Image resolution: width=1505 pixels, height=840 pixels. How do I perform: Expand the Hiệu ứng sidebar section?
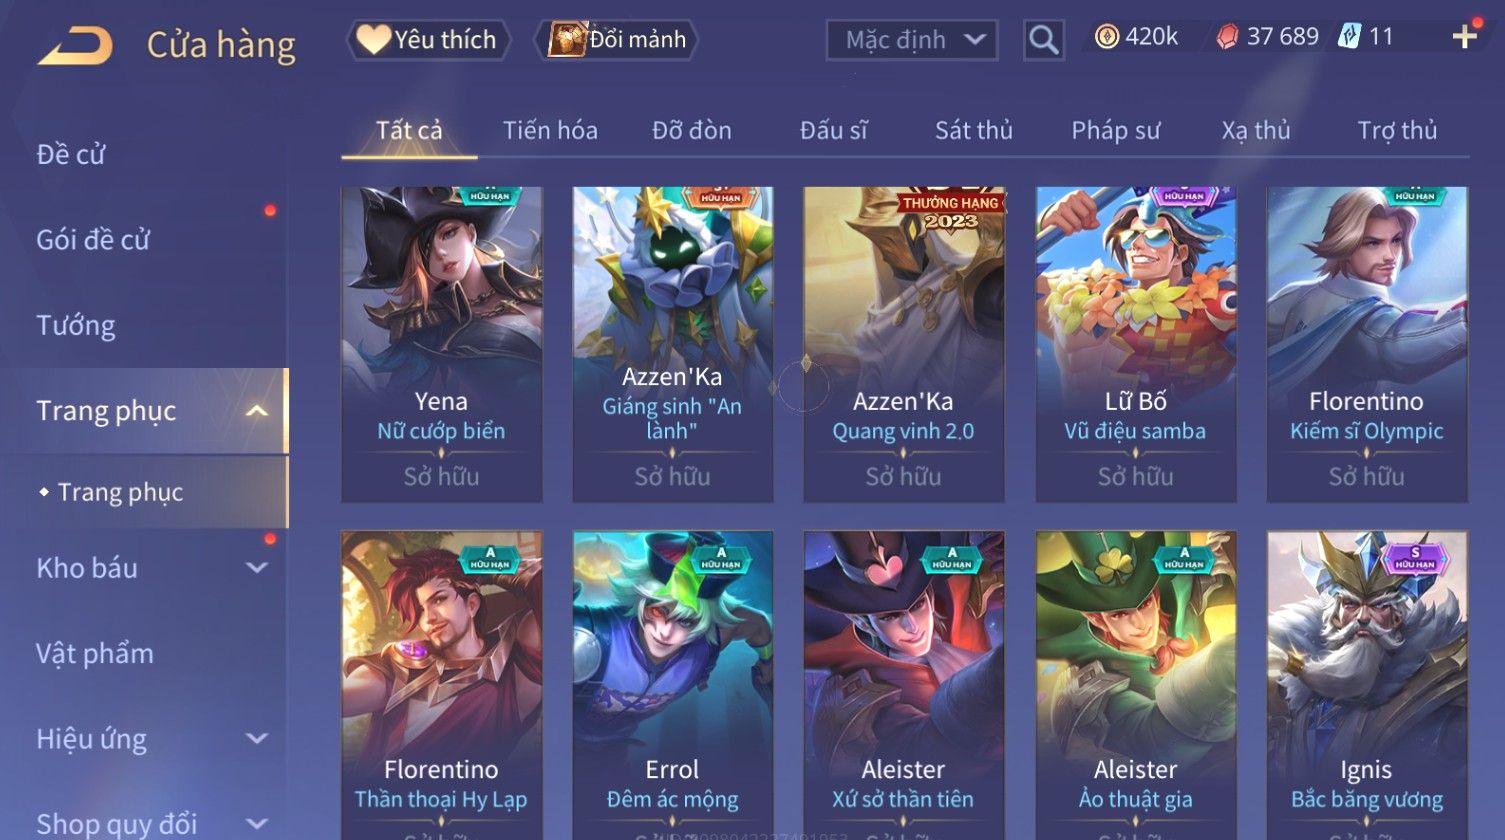257,739
